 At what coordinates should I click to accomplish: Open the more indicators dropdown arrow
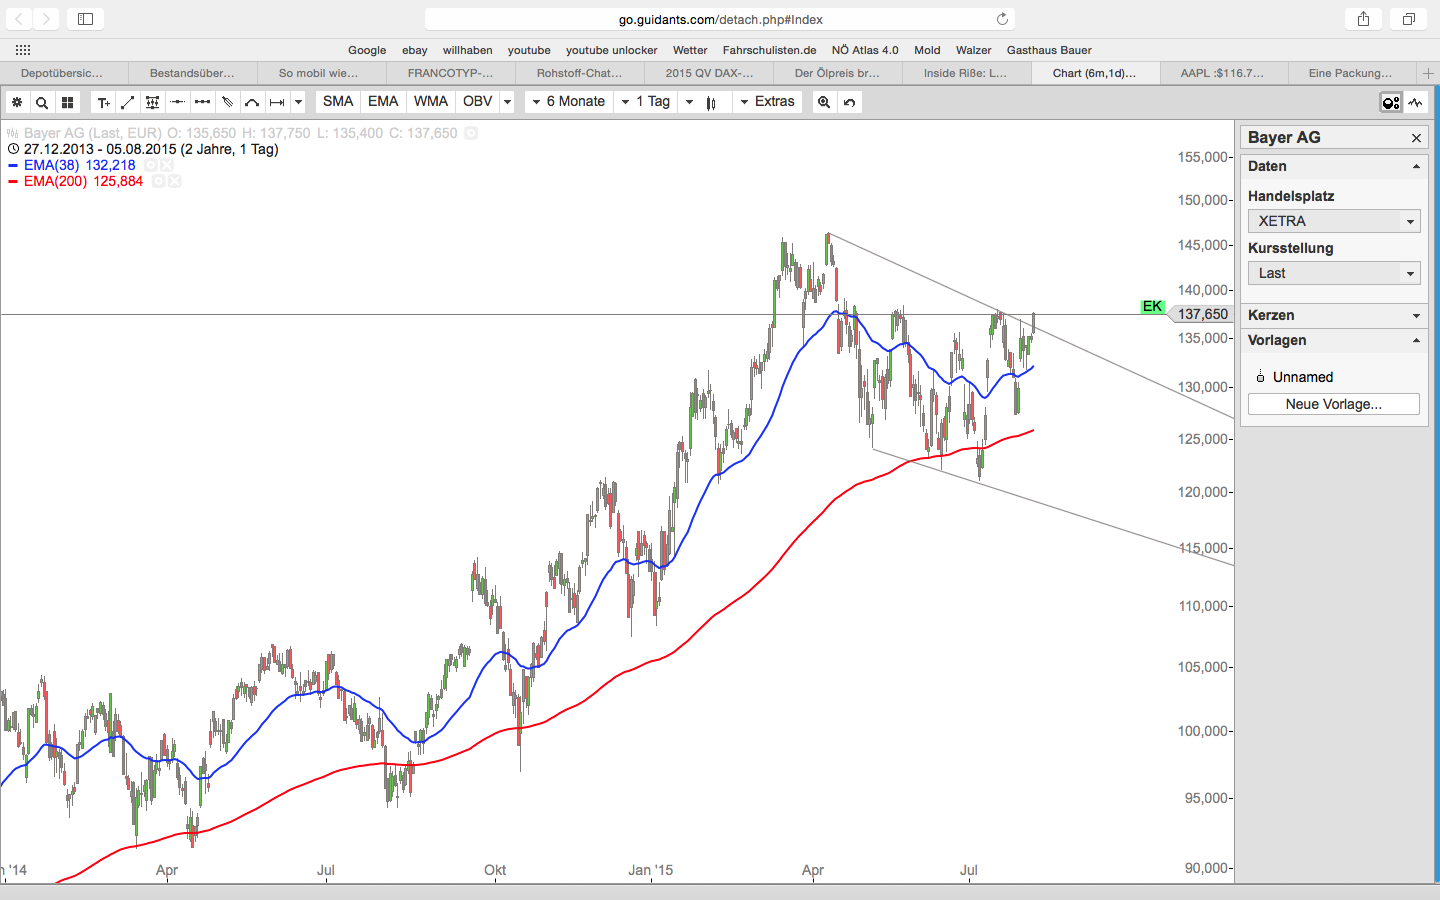(508, 102)
